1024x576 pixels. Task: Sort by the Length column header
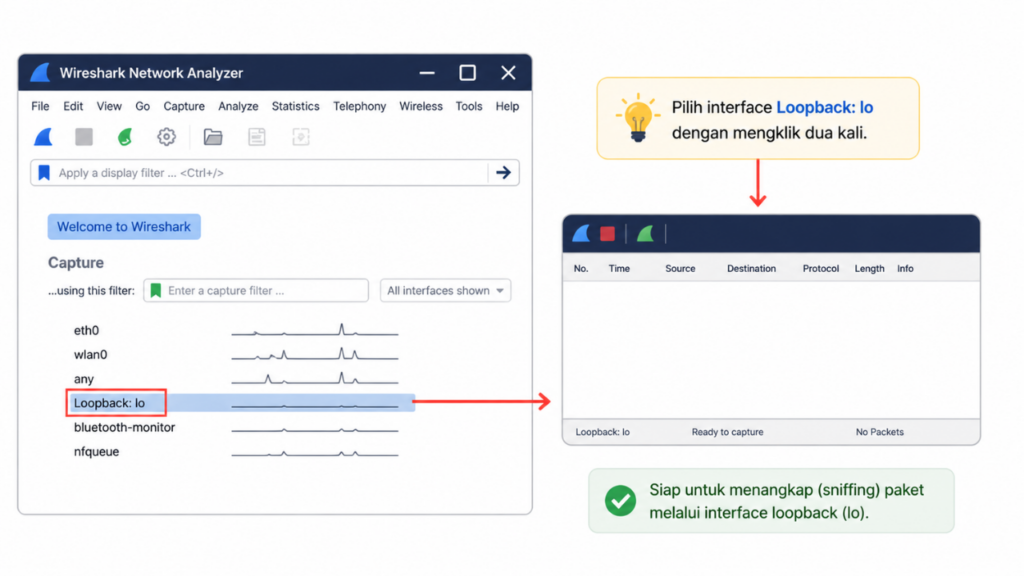869,268
